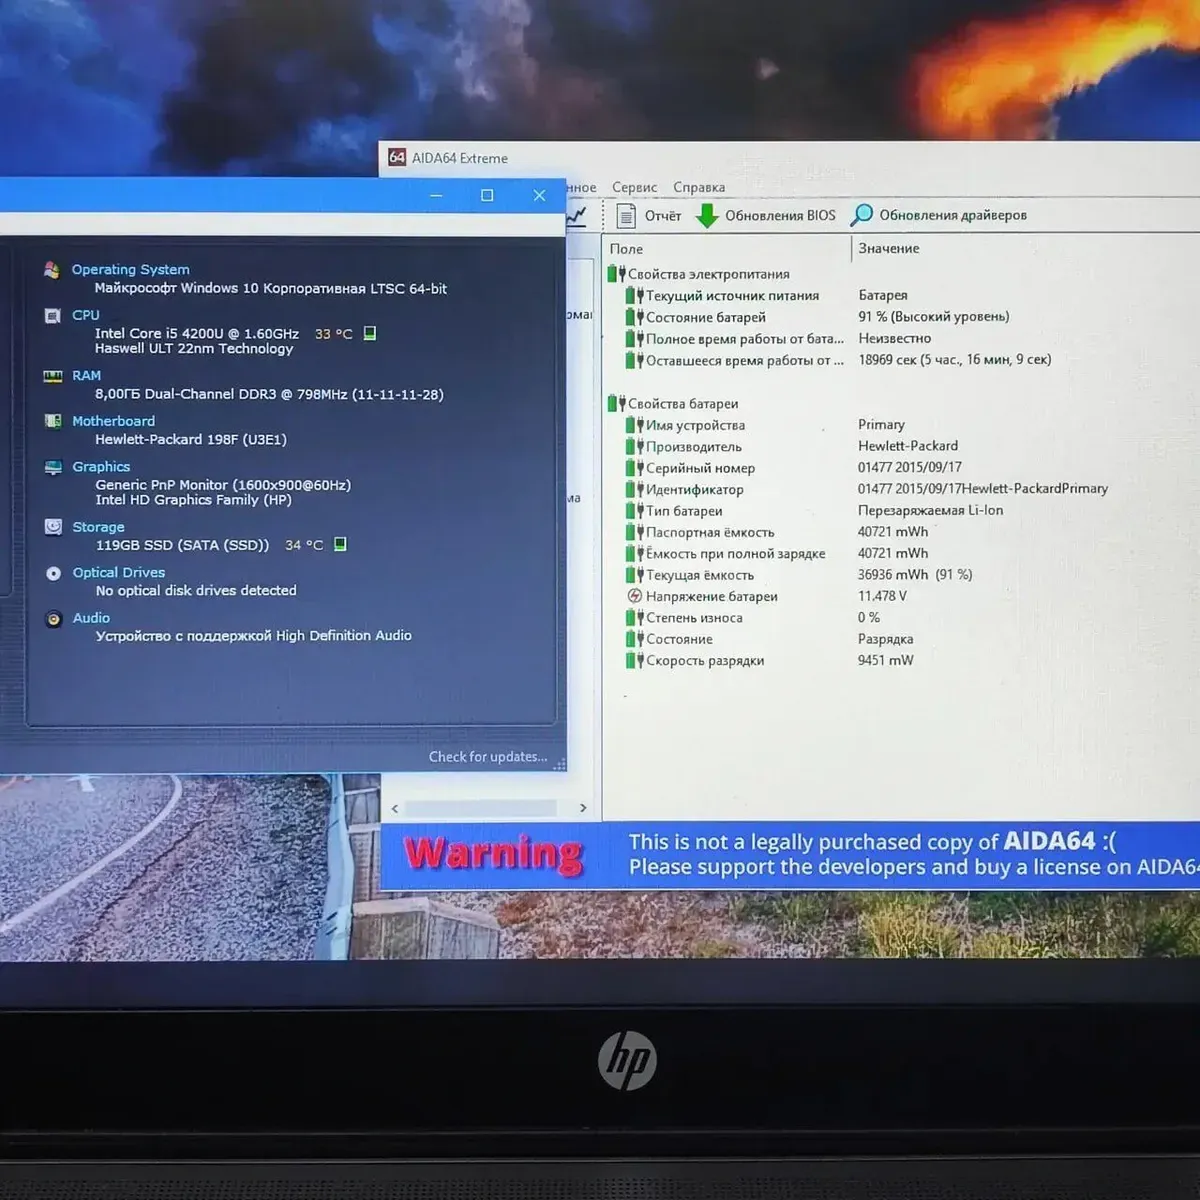Click the Storage drive icon
This screenshot has width=1200, height=1200.
point(53,527)
